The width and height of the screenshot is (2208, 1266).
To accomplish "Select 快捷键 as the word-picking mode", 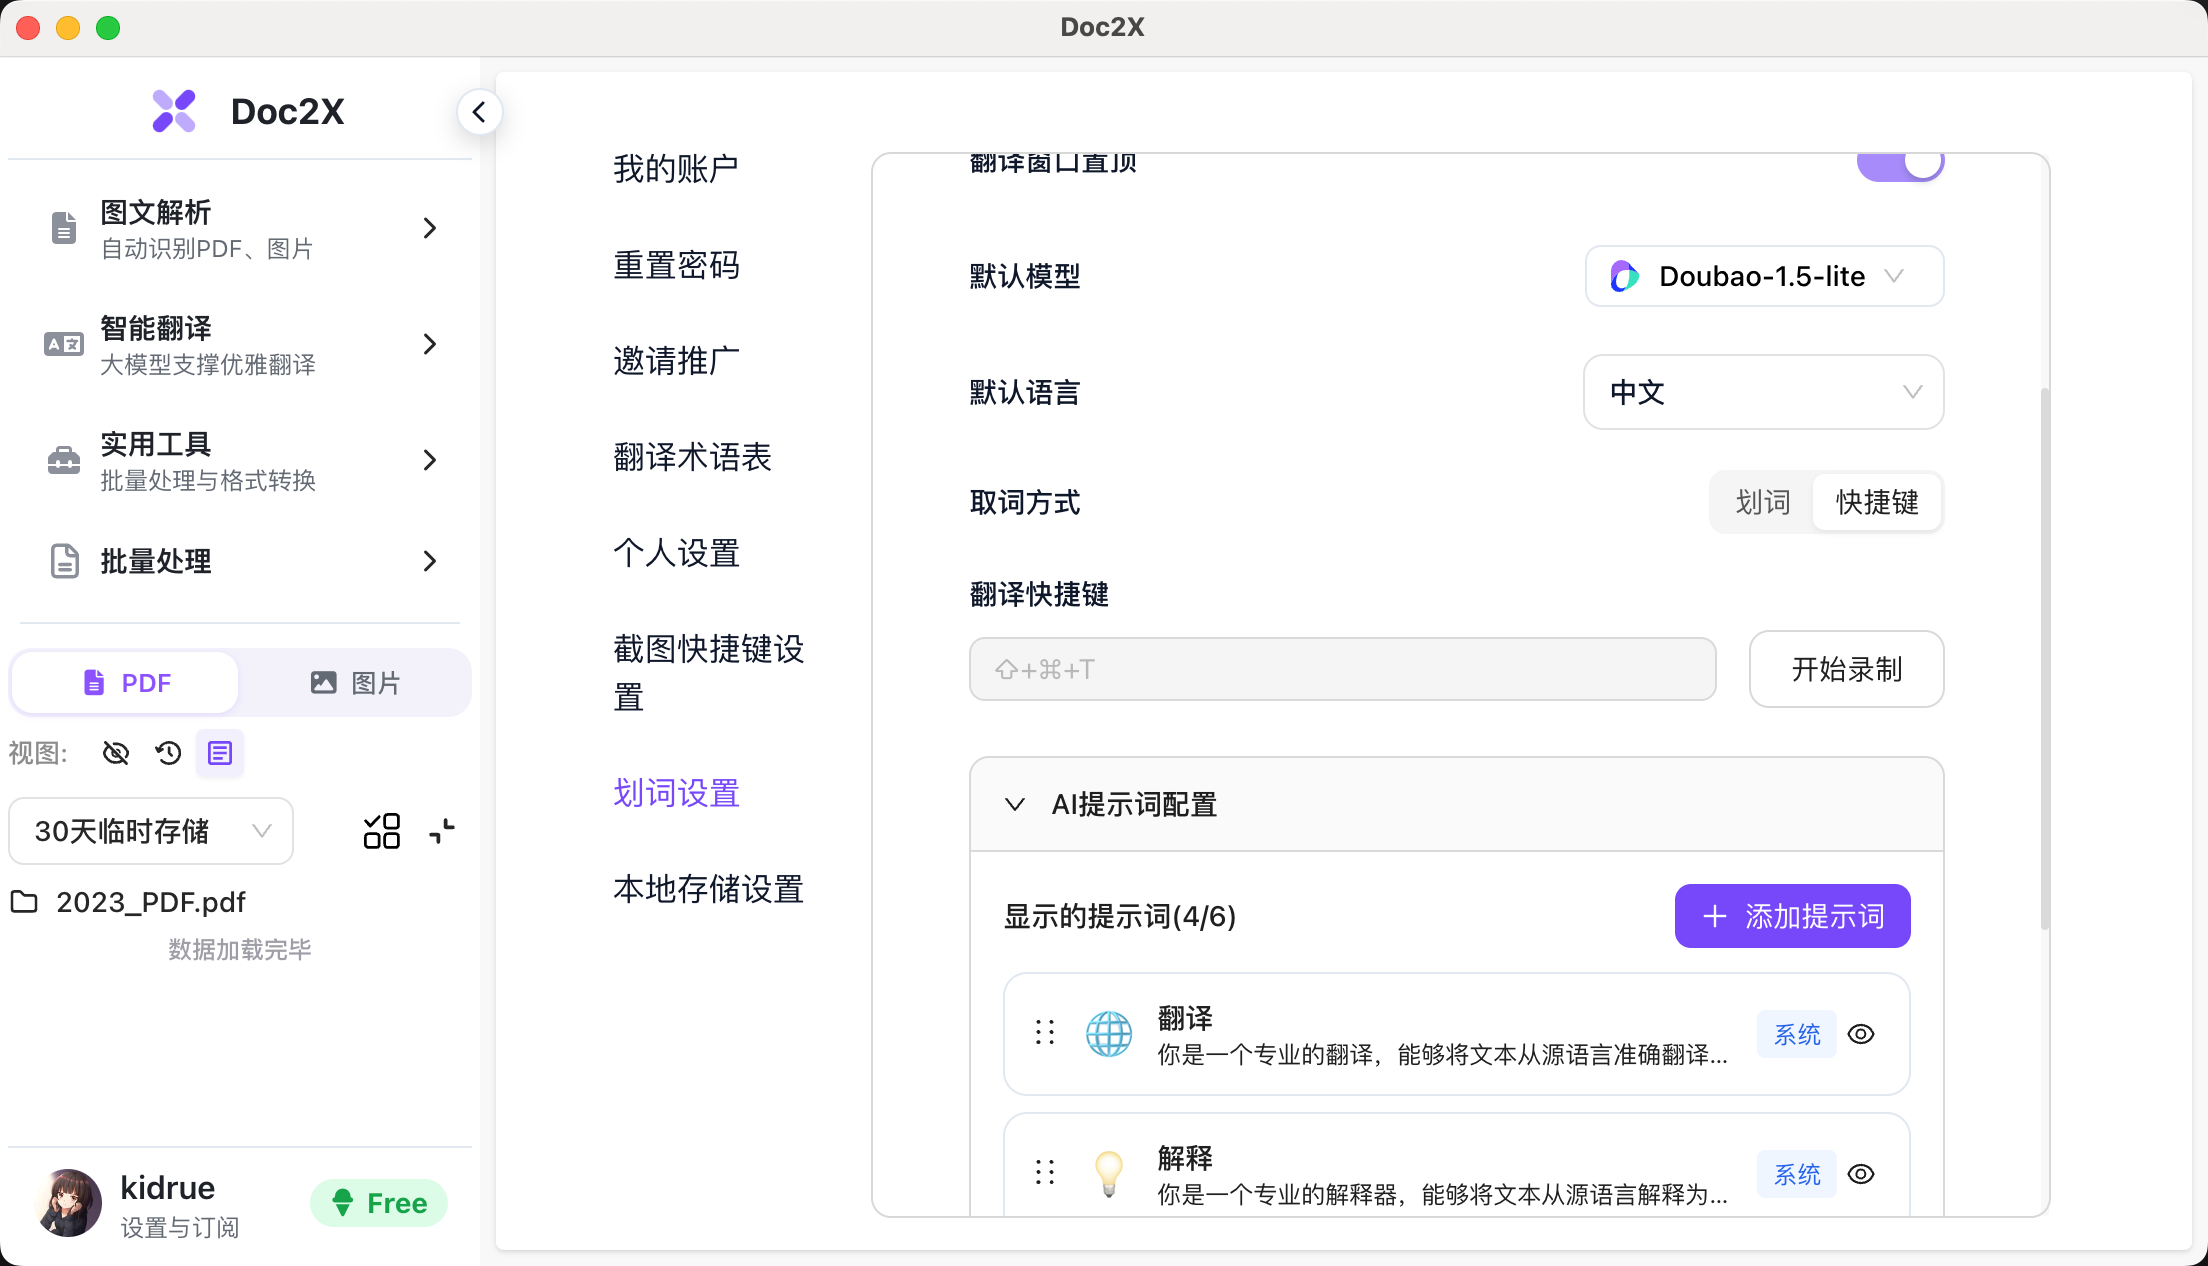I will click(1877, 502).
